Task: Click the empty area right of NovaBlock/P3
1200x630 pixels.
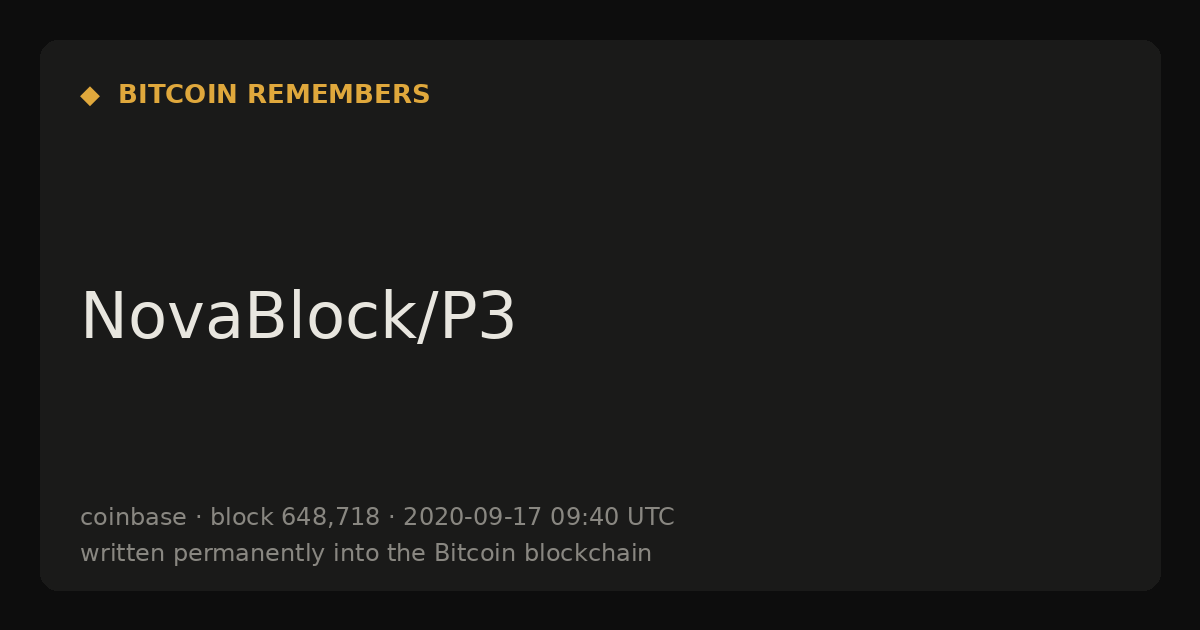Action: click(x=830, y=317)
